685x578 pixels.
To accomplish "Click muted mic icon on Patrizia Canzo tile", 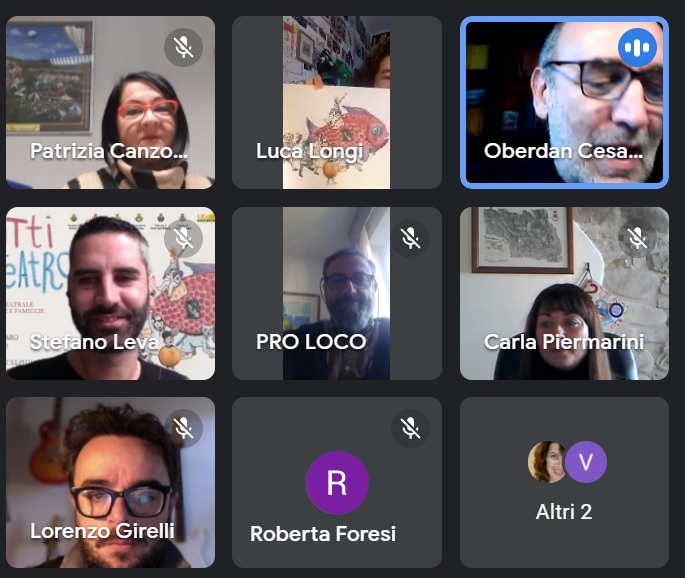I will [183, 47].
